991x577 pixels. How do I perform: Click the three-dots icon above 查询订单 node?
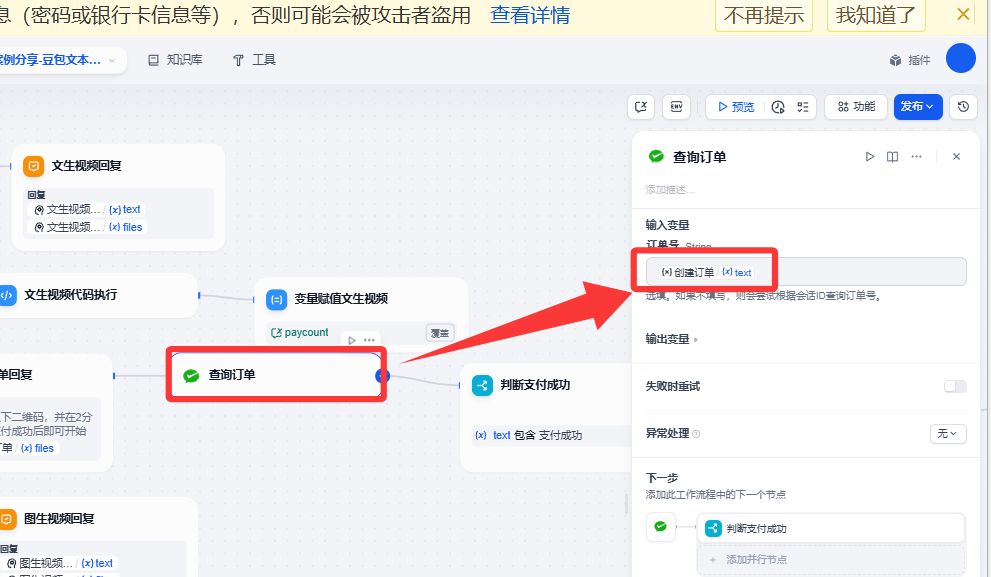coord(369,340)
